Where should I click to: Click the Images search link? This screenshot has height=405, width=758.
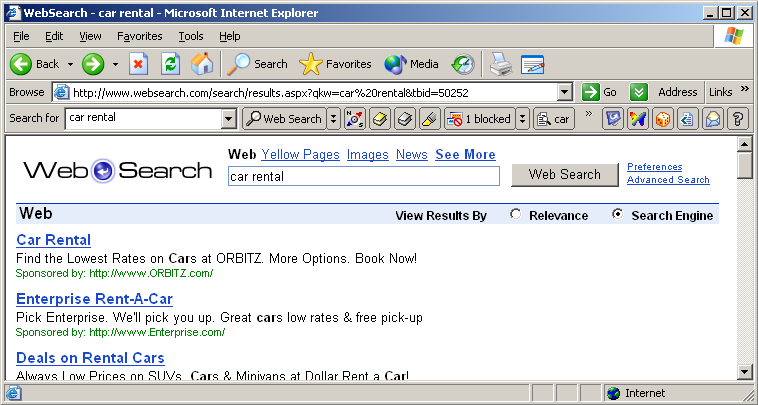point(367,155)
